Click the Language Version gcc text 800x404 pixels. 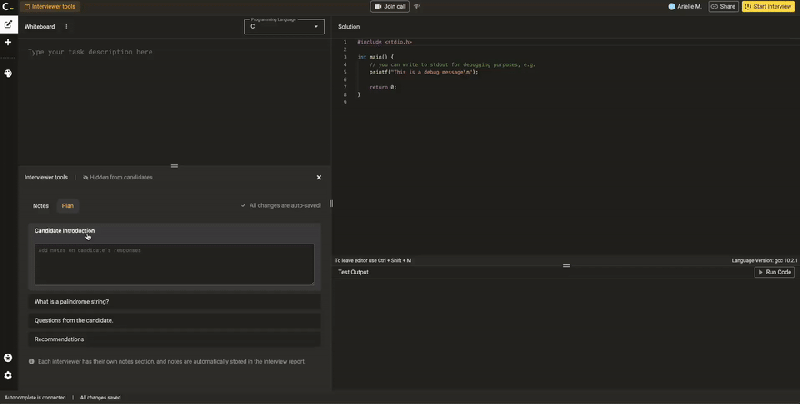[x=764, y=260]
